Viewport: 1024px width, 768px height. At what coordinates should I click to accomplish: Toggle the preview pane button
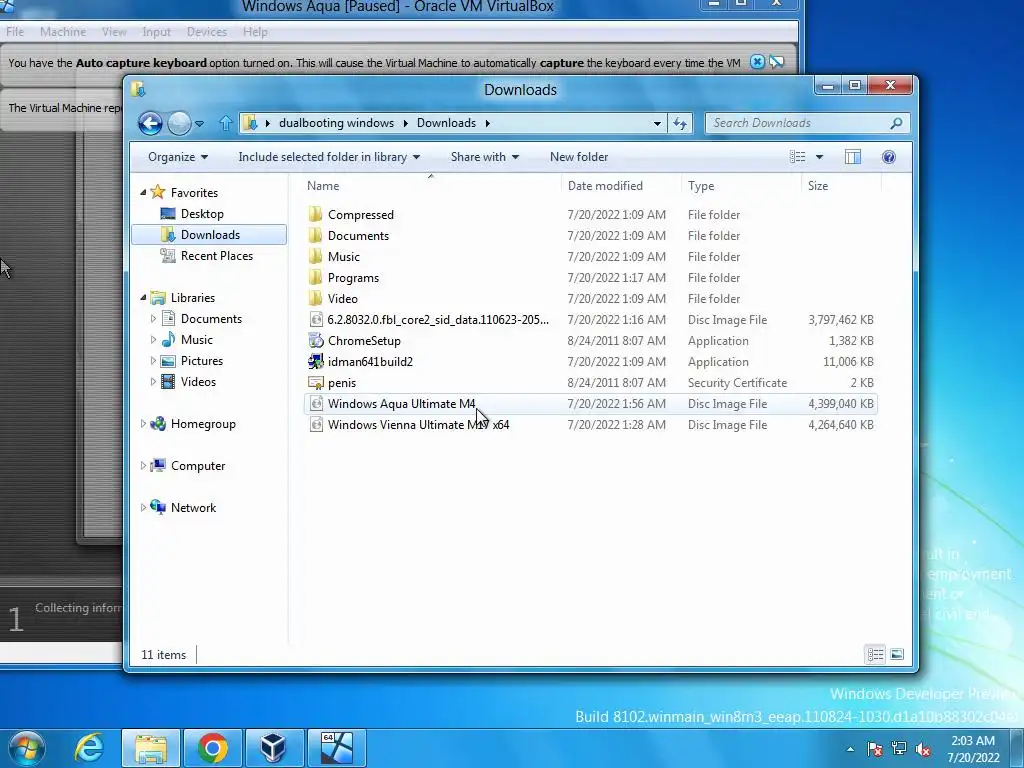(x=853, y=157)
